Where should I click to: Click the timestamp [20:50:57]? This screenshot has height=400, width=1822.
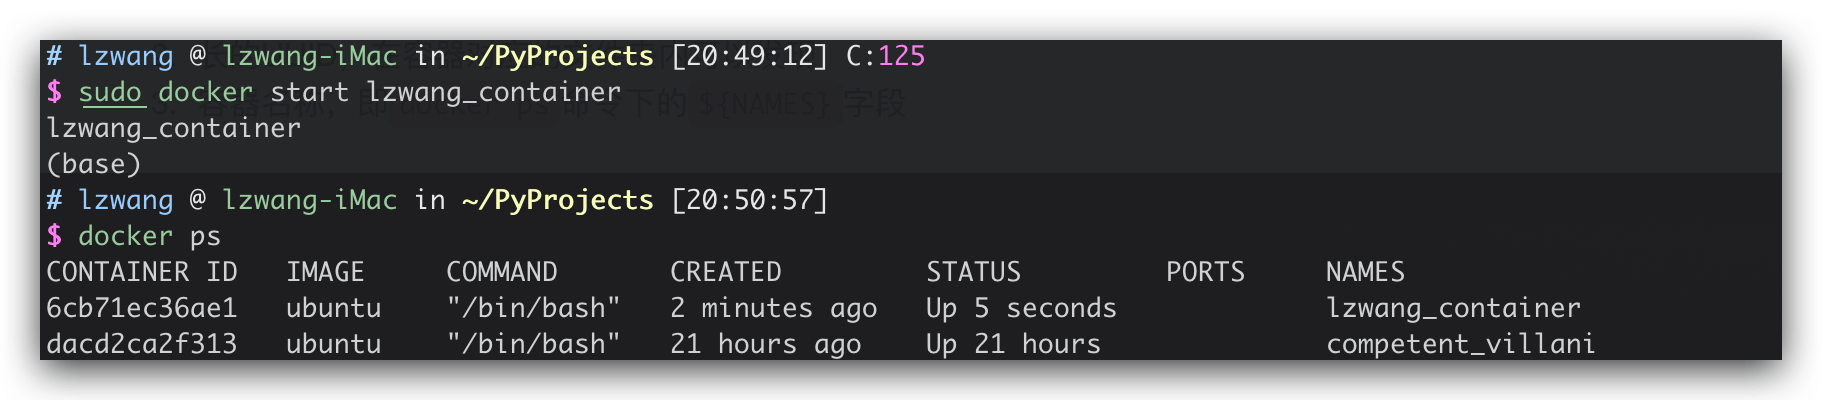[x=749, y=200]
